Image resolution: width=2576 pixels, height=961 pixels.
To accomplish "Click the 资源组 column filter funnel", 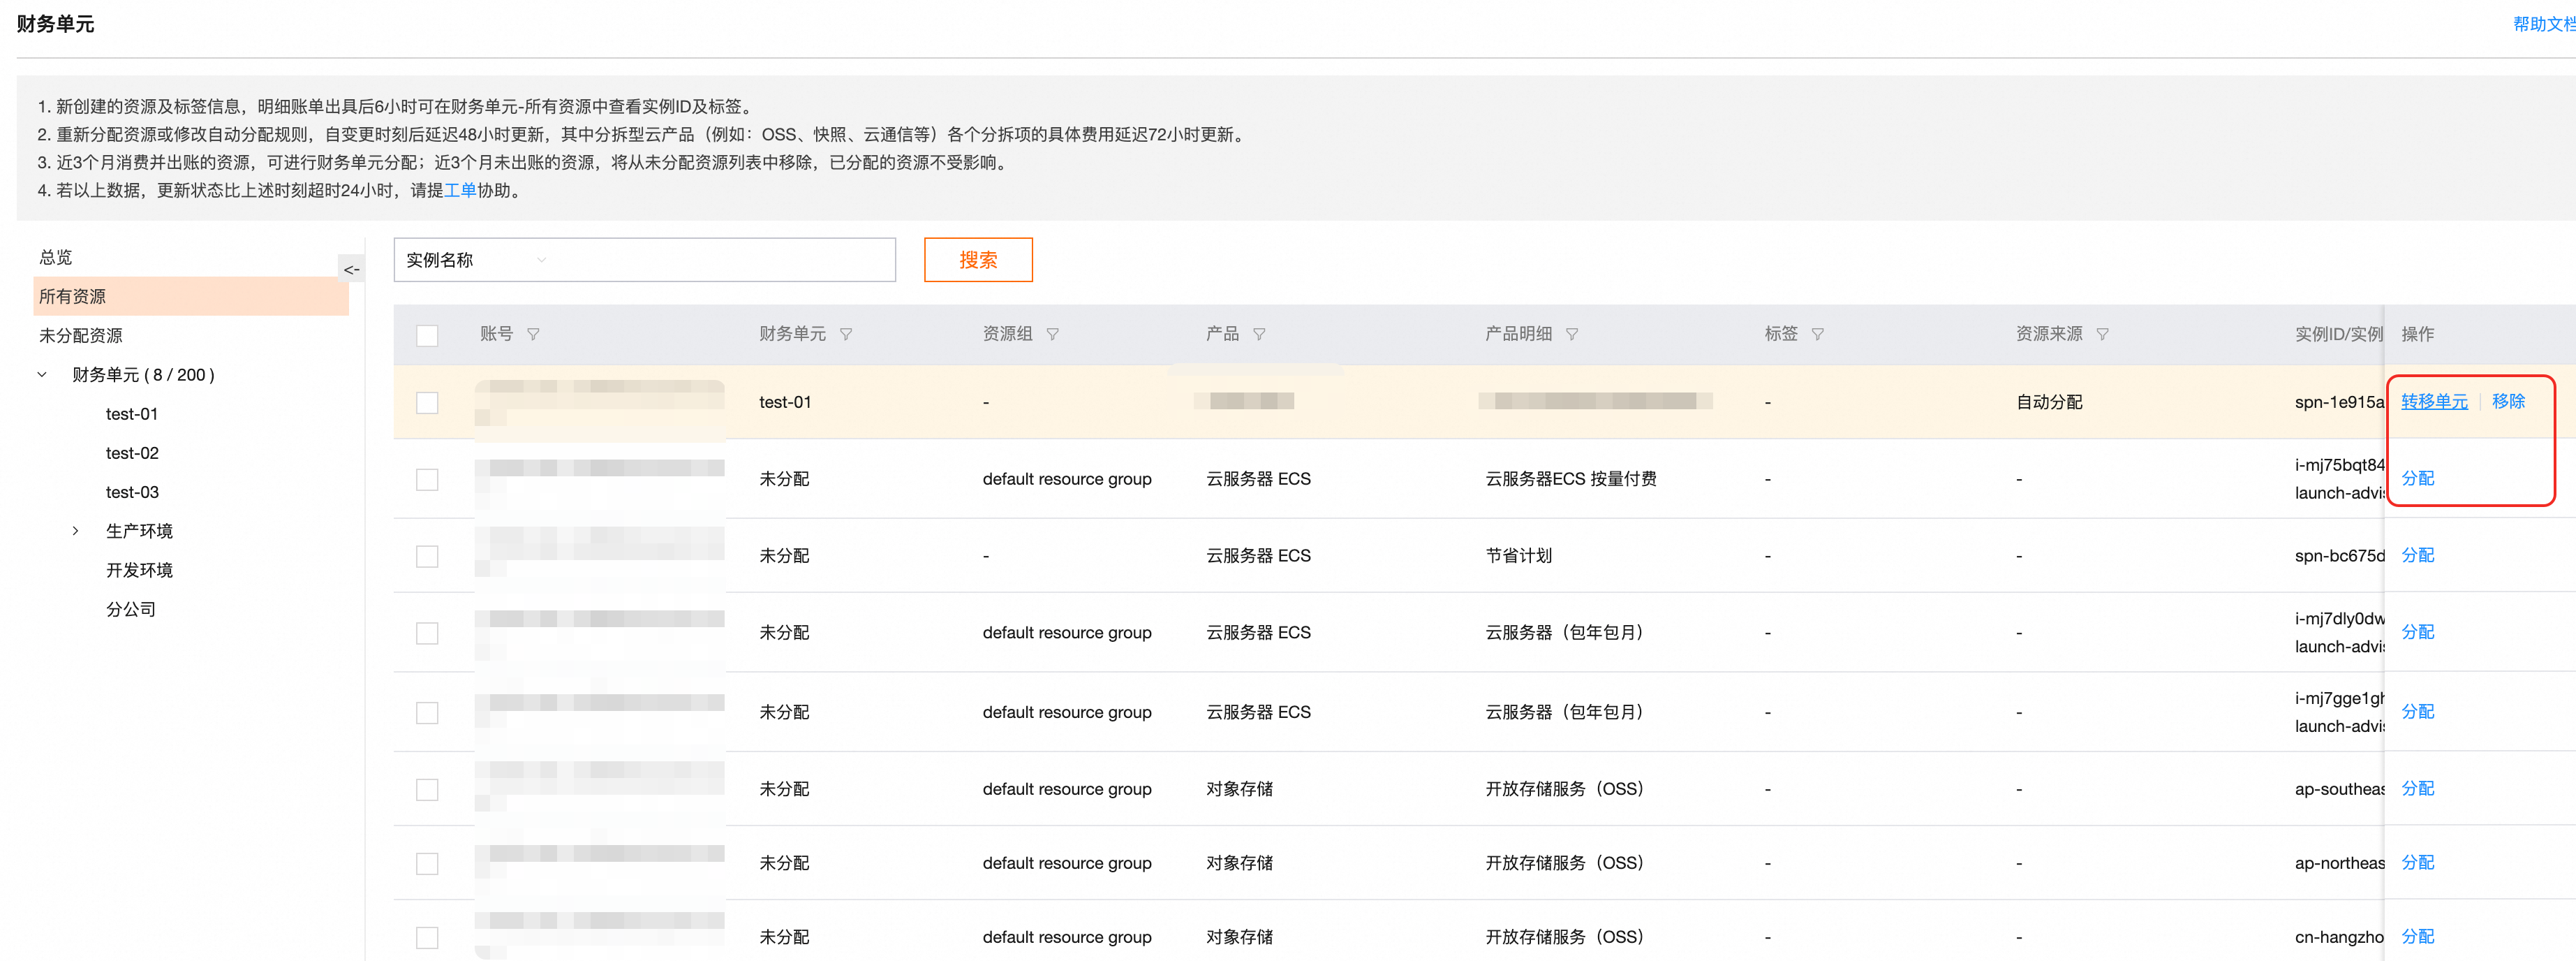I will point(1052,334).
